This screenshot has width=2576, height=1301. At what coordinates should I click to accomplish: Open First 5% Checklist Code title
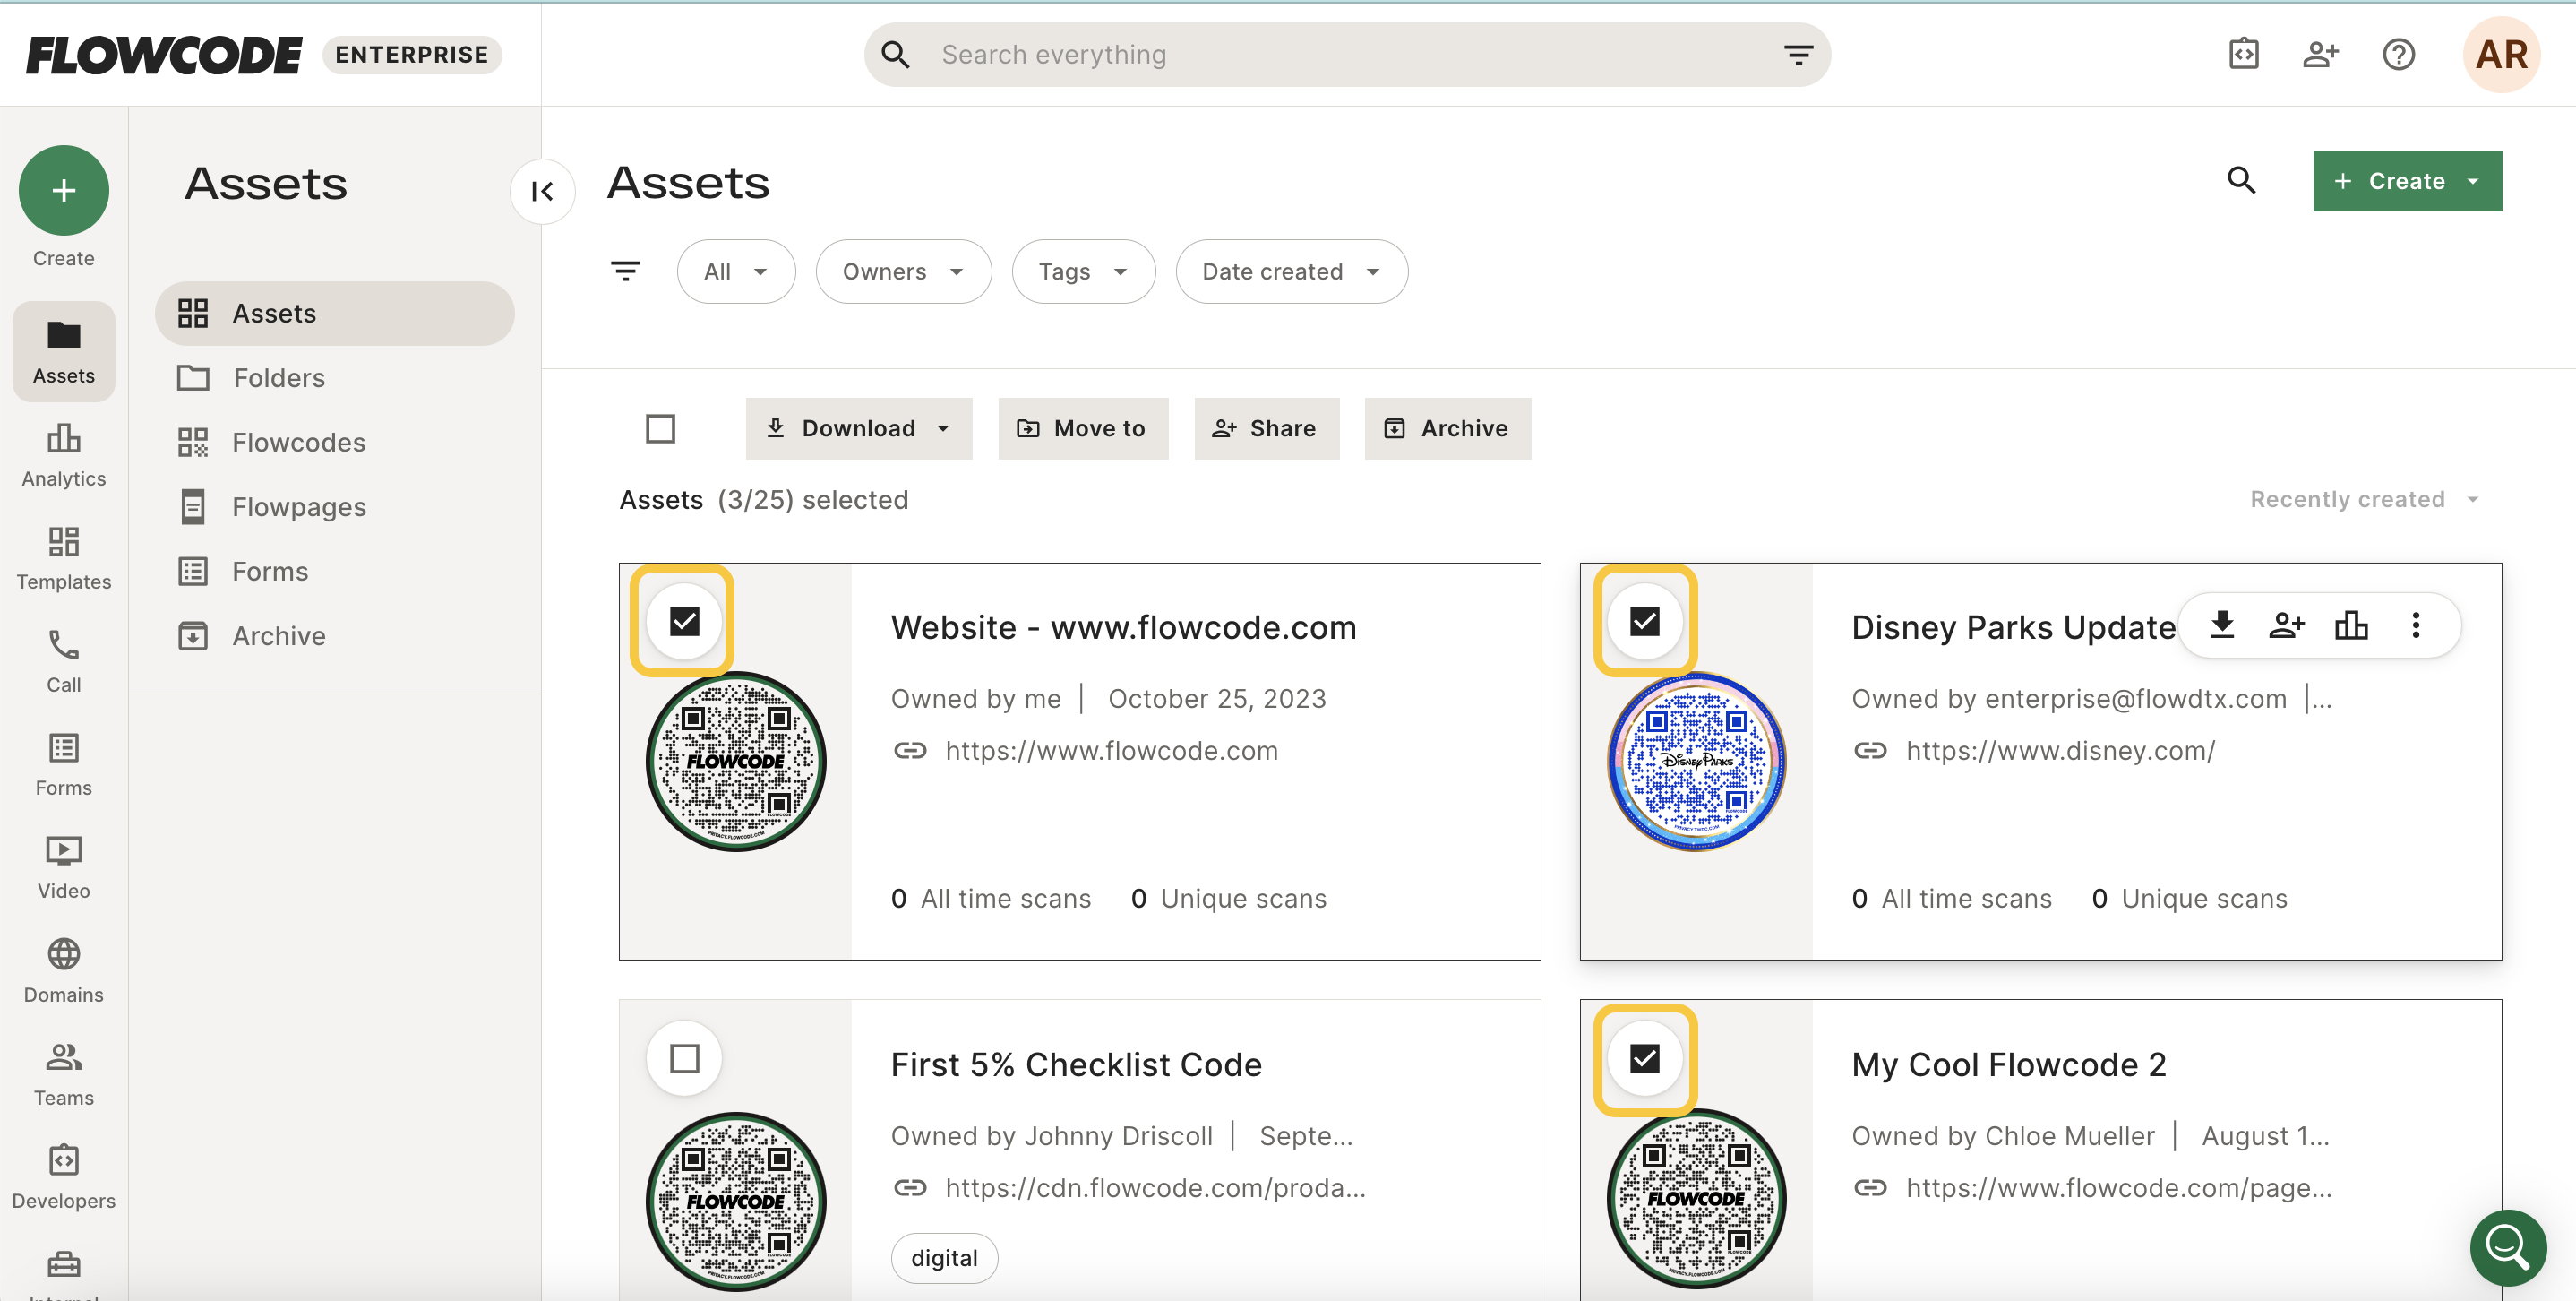(1076, 1064)
